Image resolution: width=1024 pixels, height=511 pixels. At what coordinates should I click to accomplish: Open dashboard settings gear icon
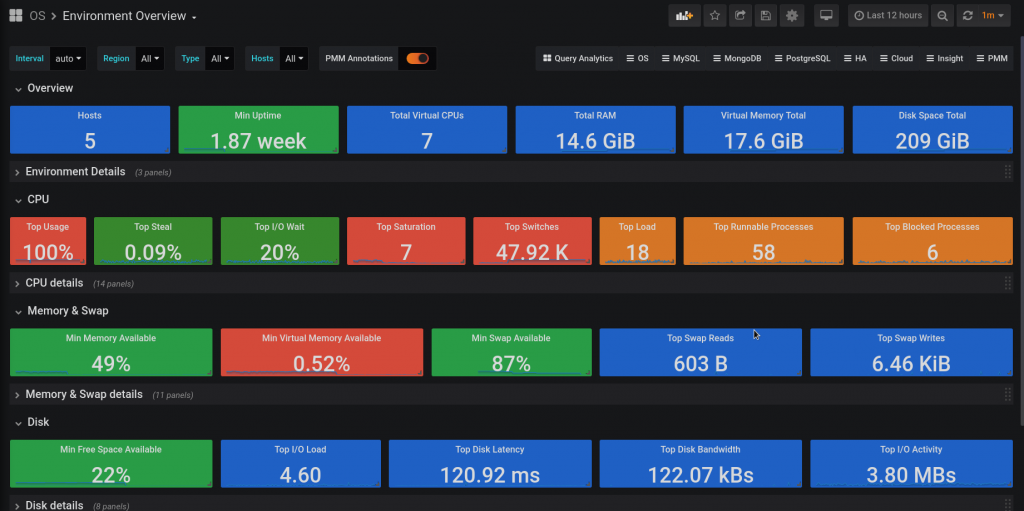click(x=792, y=16)
